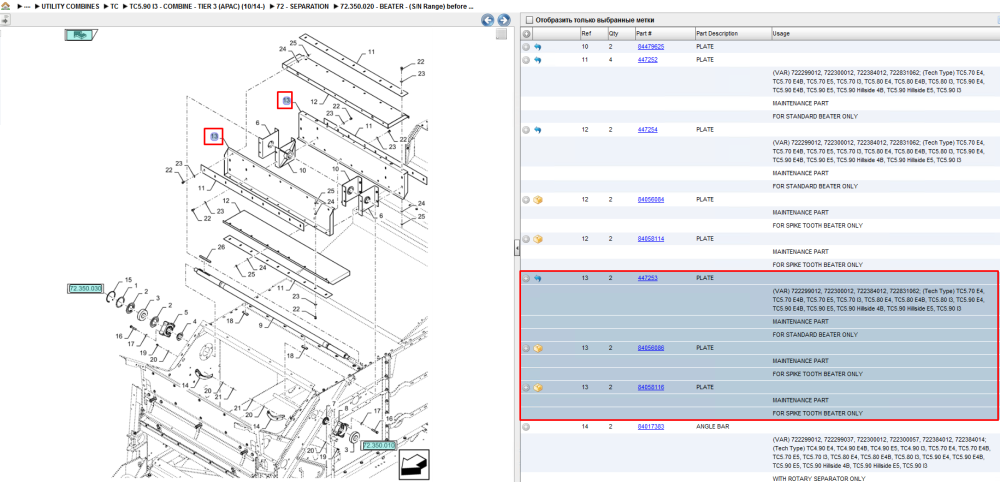This screenshot has width=1000, height=482.
Task: Open part number link 447254
Action: [x=647, y=130]
